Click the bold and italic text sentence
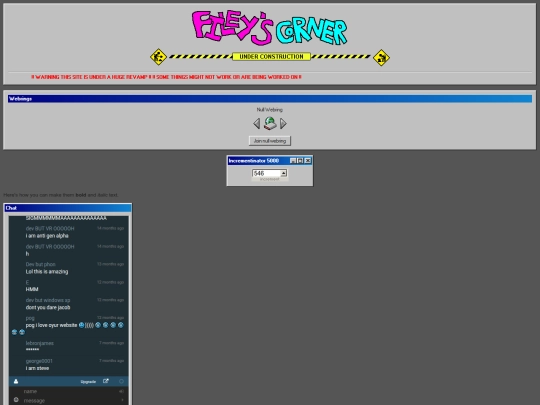 click(x=61, y=195)
